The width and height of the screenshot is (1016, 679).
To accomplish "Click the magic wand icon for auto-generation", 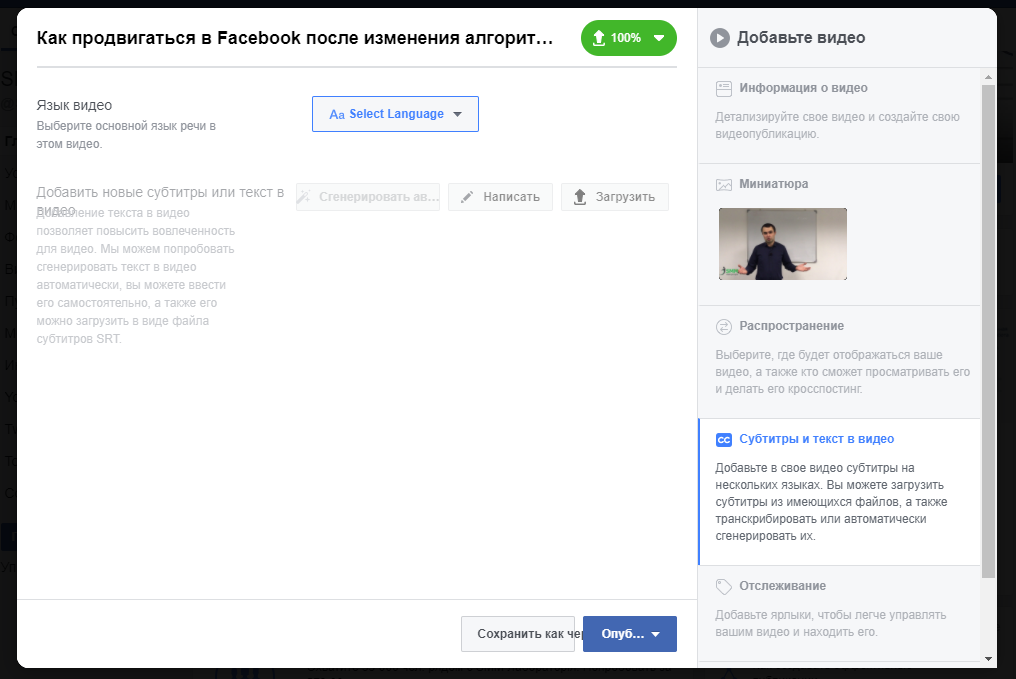I will 304,196.
